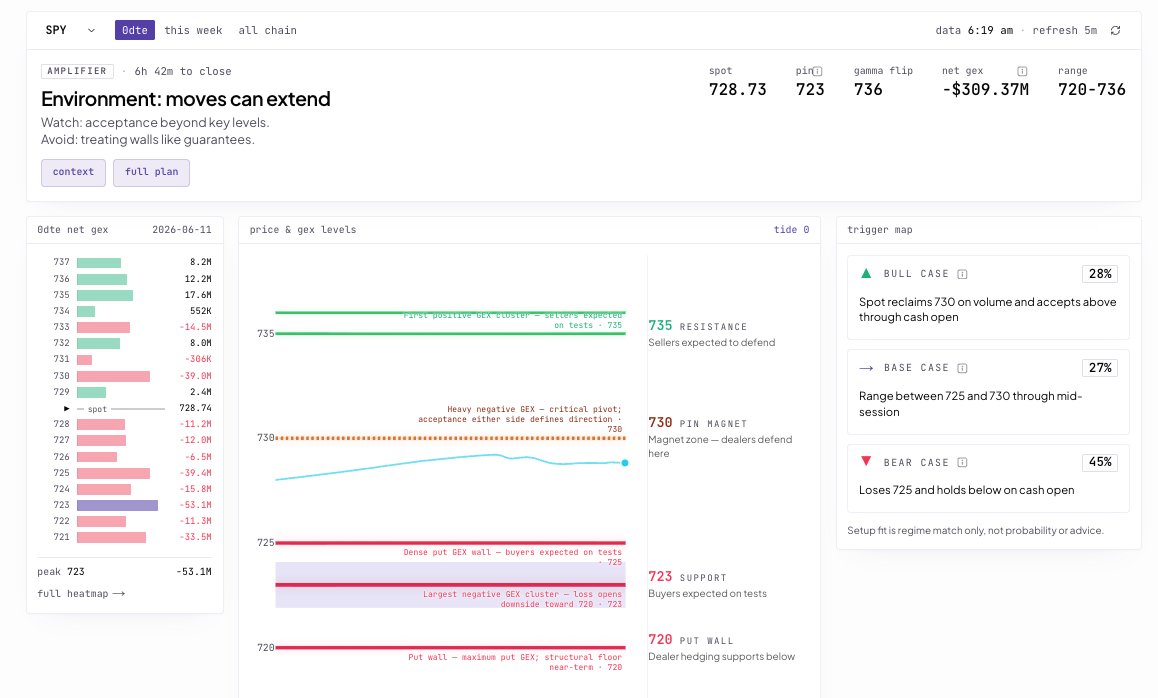The image size is (1158, 698).
Task: Switch to the this week tab
Action: pyautogui.click(x=193, y=30)
